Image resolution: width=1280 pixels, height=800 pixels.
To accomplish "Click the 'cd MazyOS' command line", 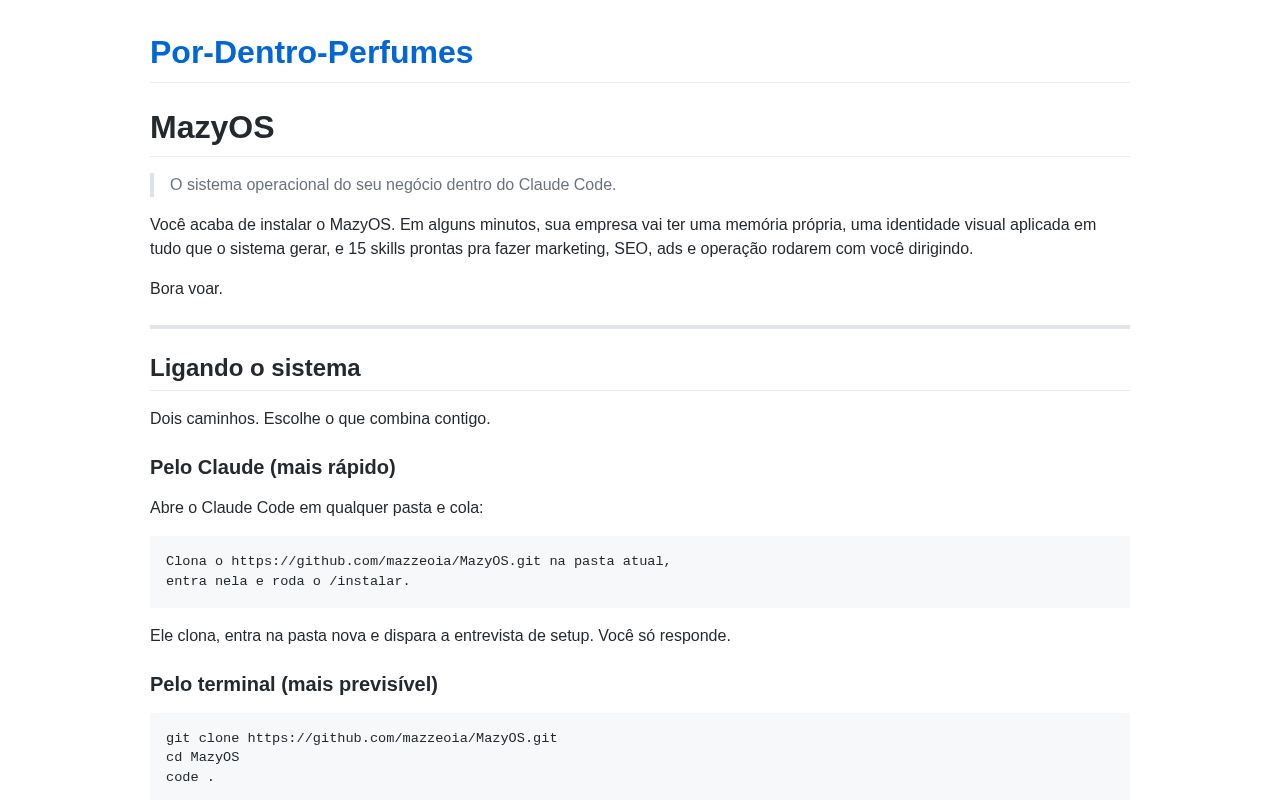I will click(x=203, y=758).
